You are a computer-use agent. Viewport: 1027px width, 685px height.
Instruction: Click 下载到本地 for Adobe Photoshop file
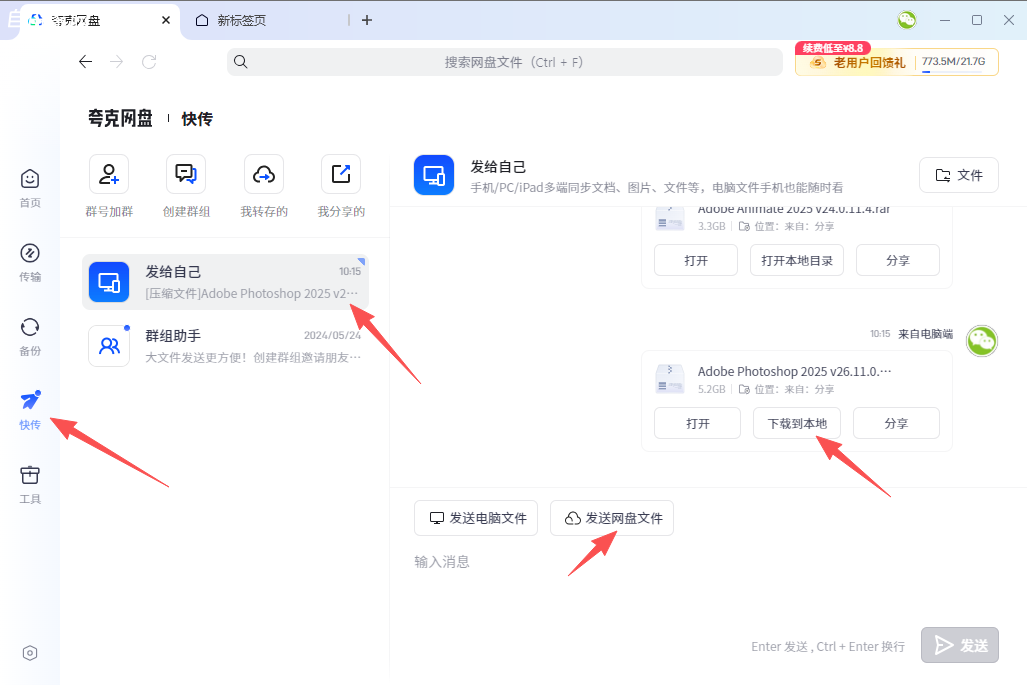797,423
